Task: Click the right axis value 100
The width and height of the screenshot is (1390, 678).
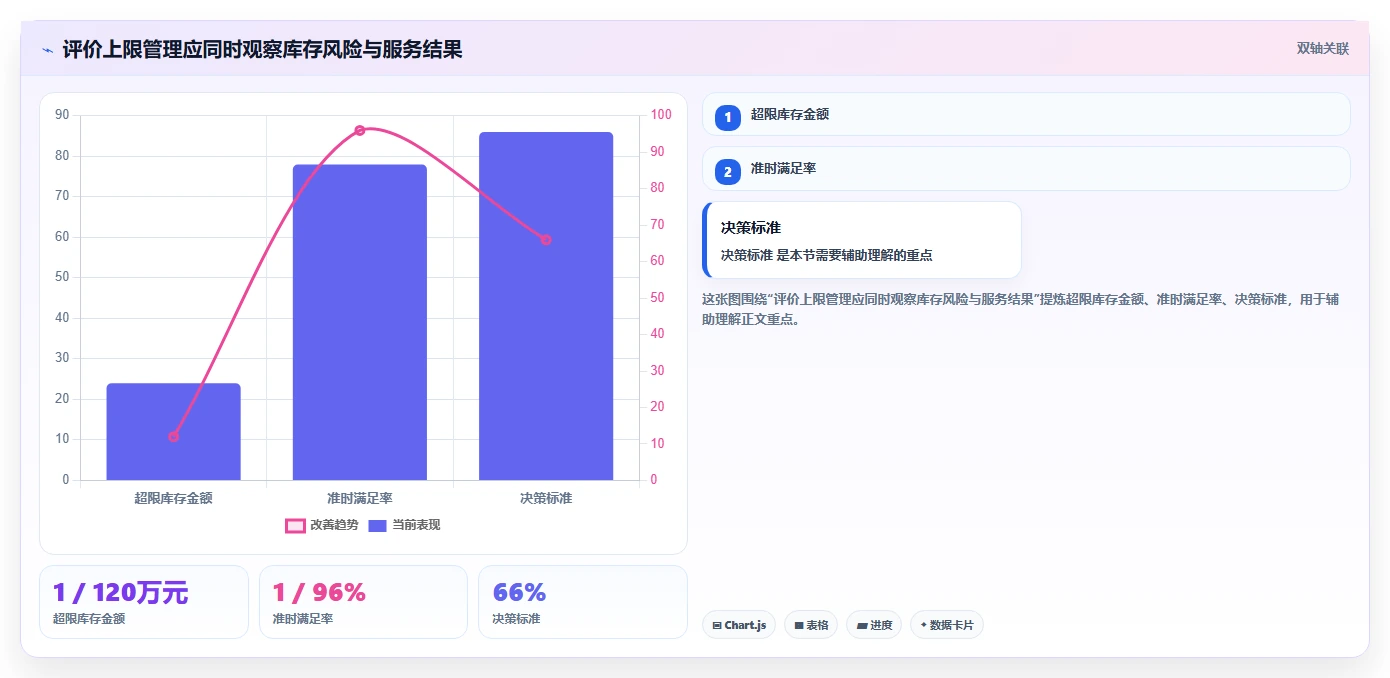Action: coord(661,115)
